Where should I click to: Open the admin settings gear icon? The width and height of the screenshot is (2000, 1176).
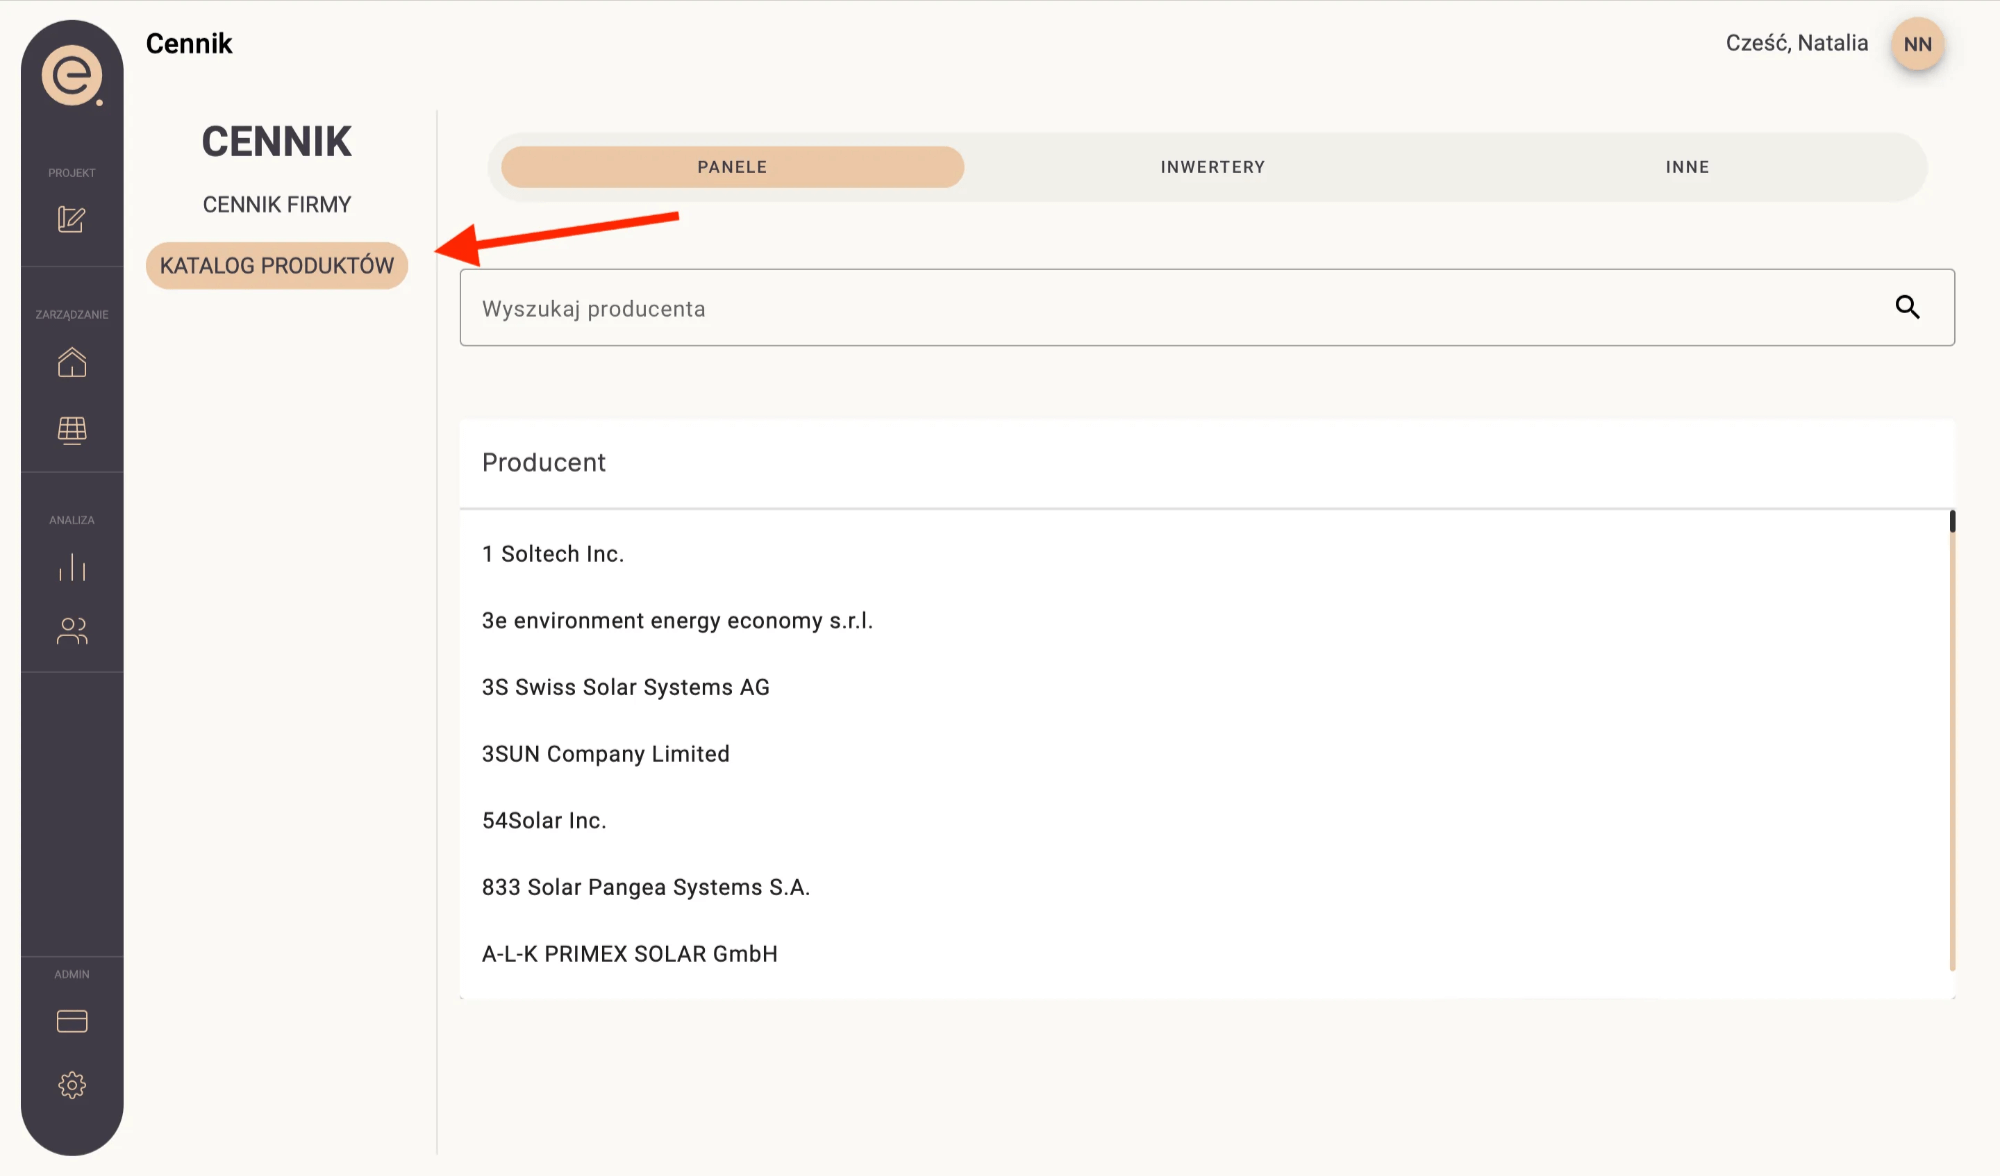click(71, 1084)
